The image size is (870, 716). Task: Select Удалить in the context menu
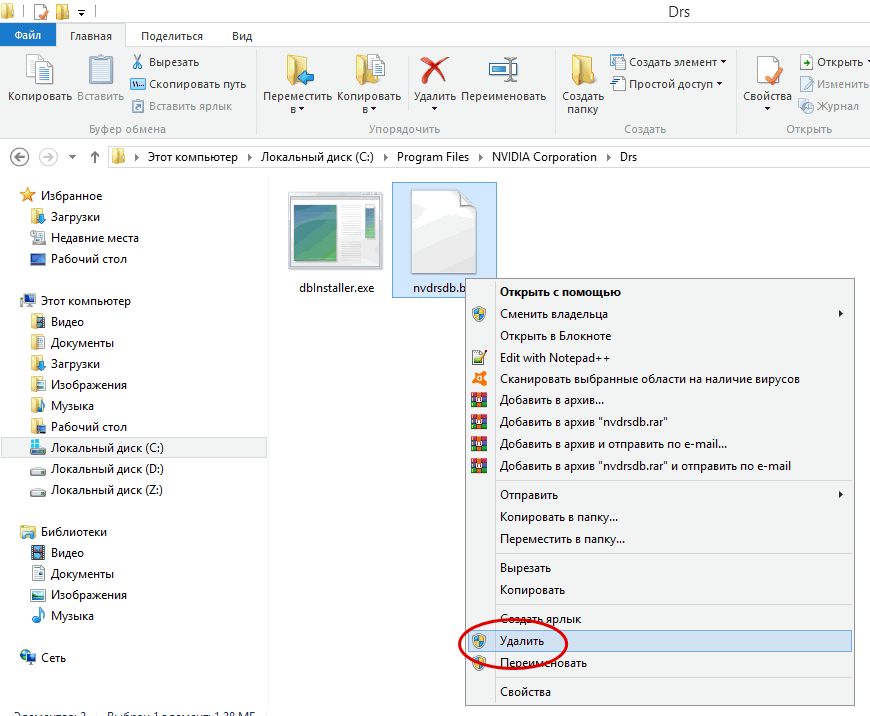[522, 641]
